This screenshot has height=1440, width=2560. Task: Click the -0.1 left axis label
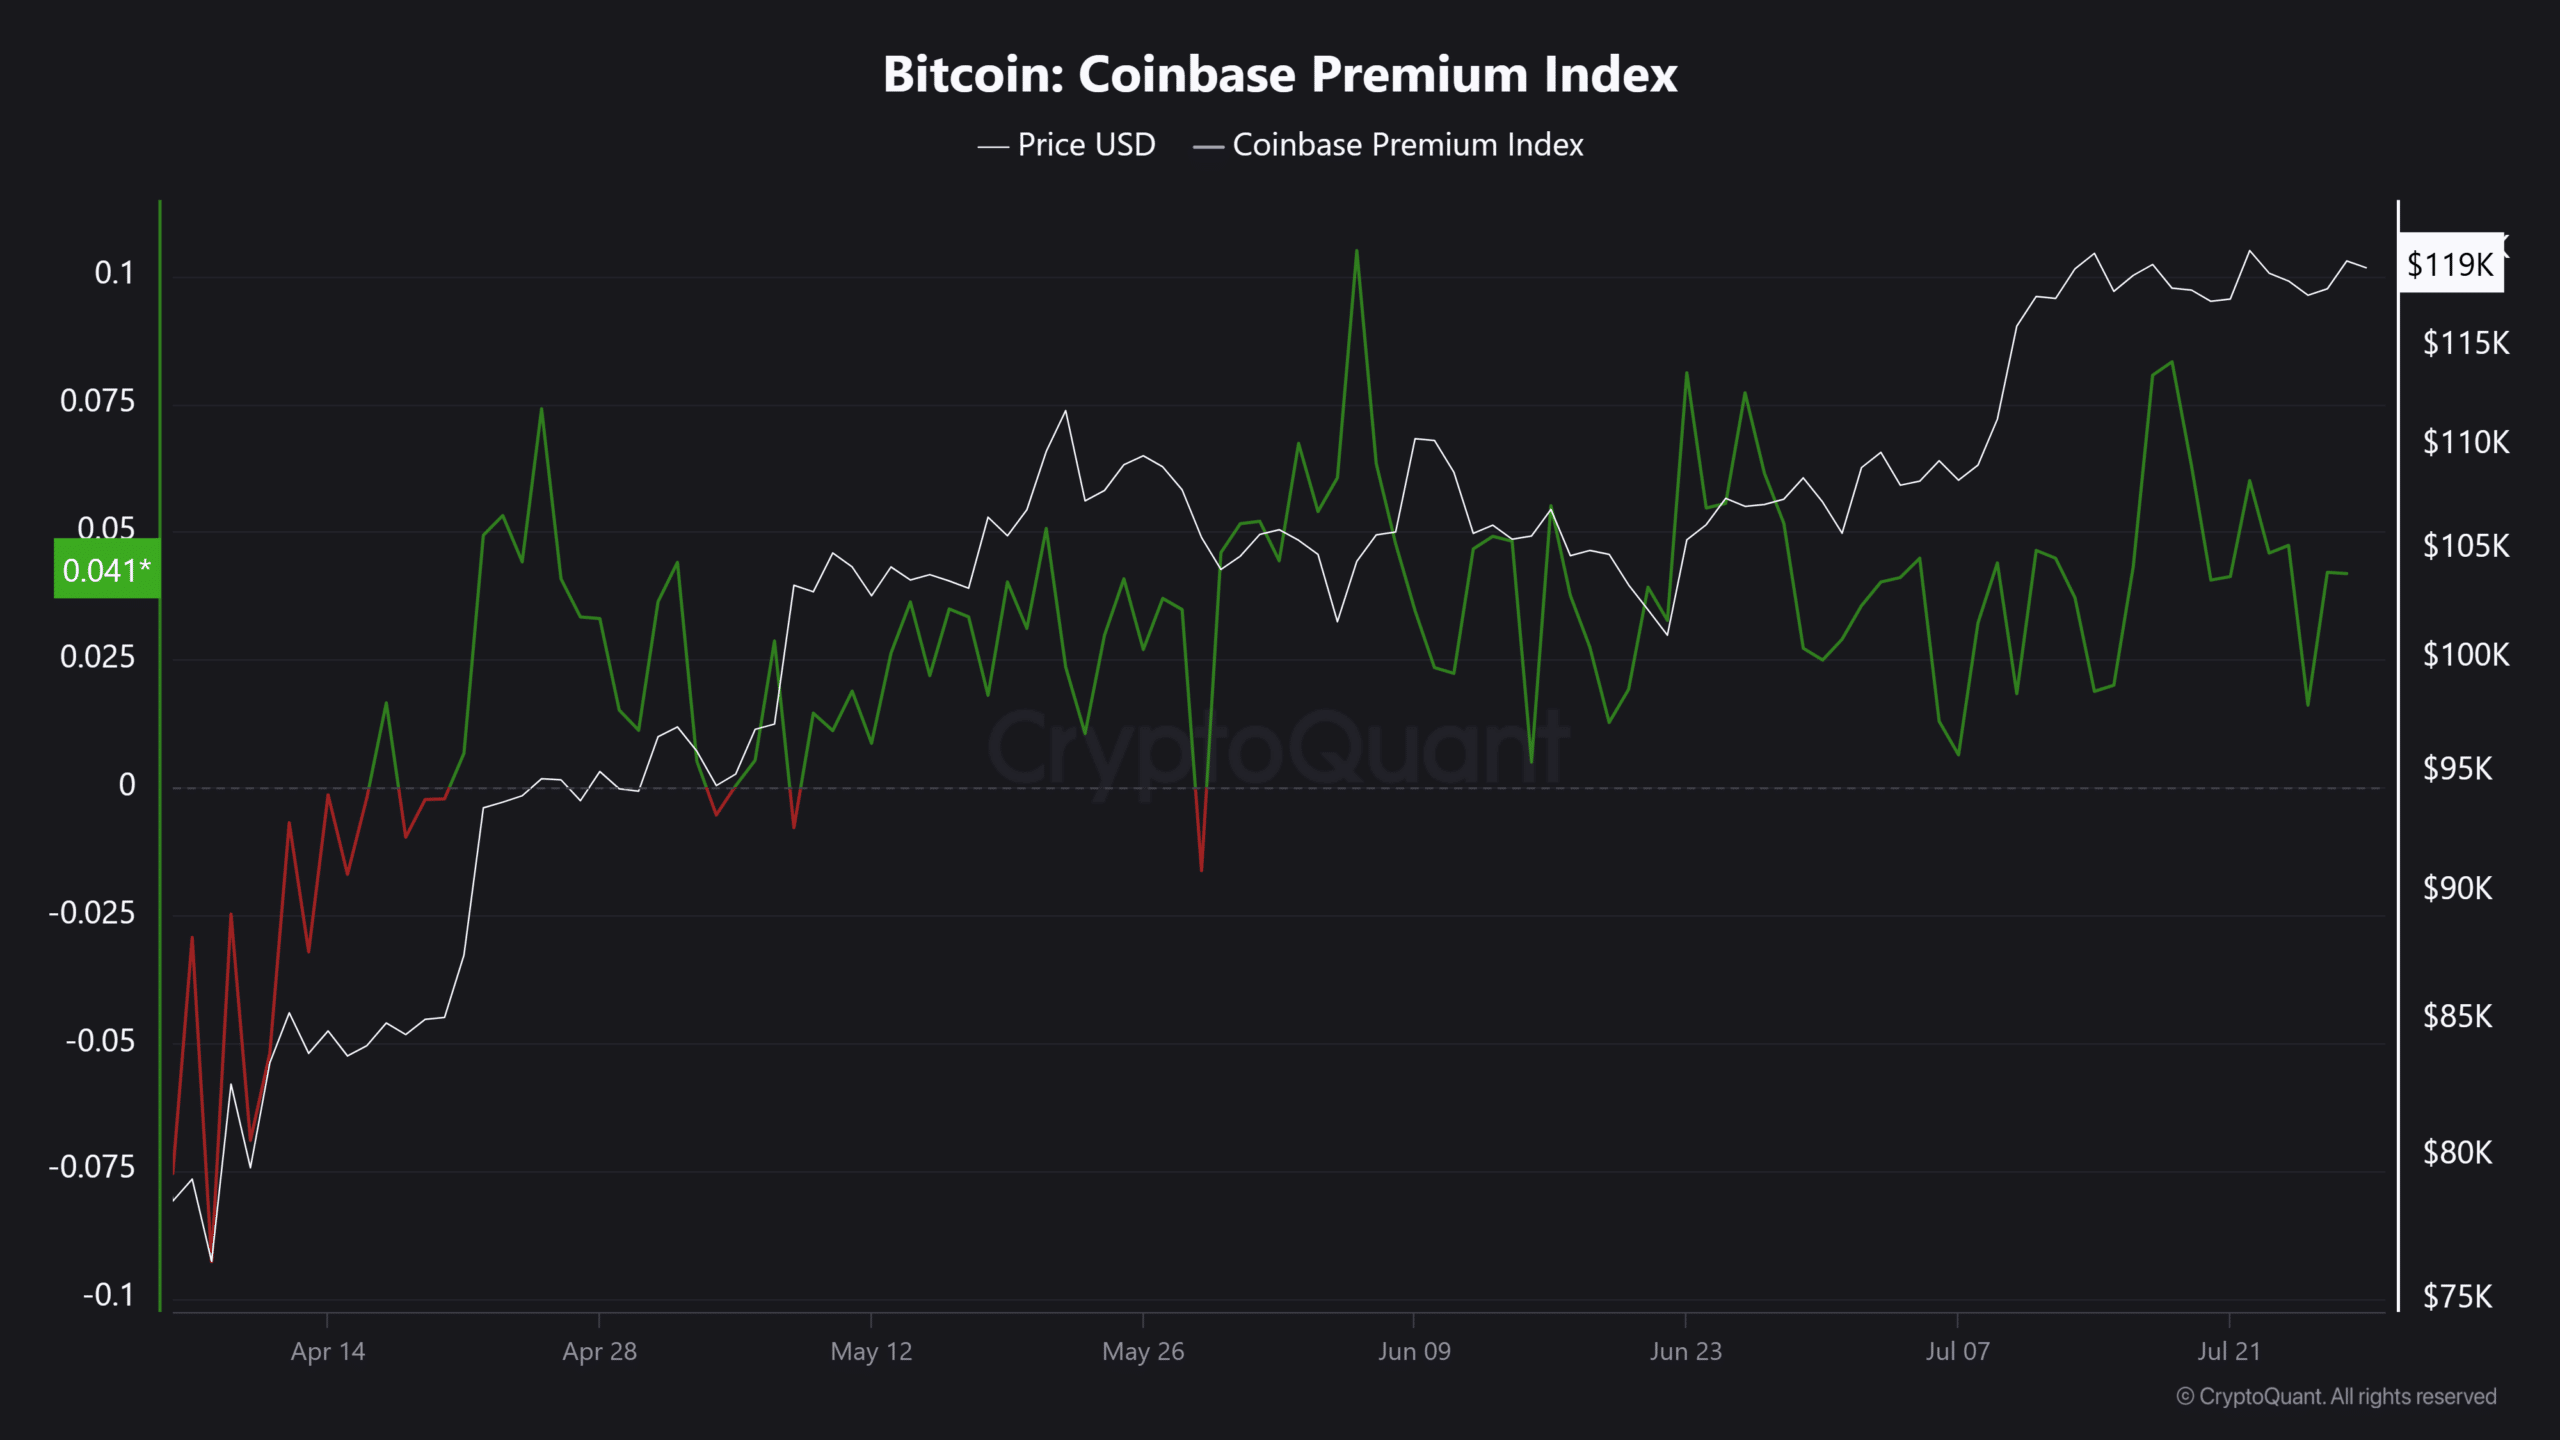[x=108, y=1295]
